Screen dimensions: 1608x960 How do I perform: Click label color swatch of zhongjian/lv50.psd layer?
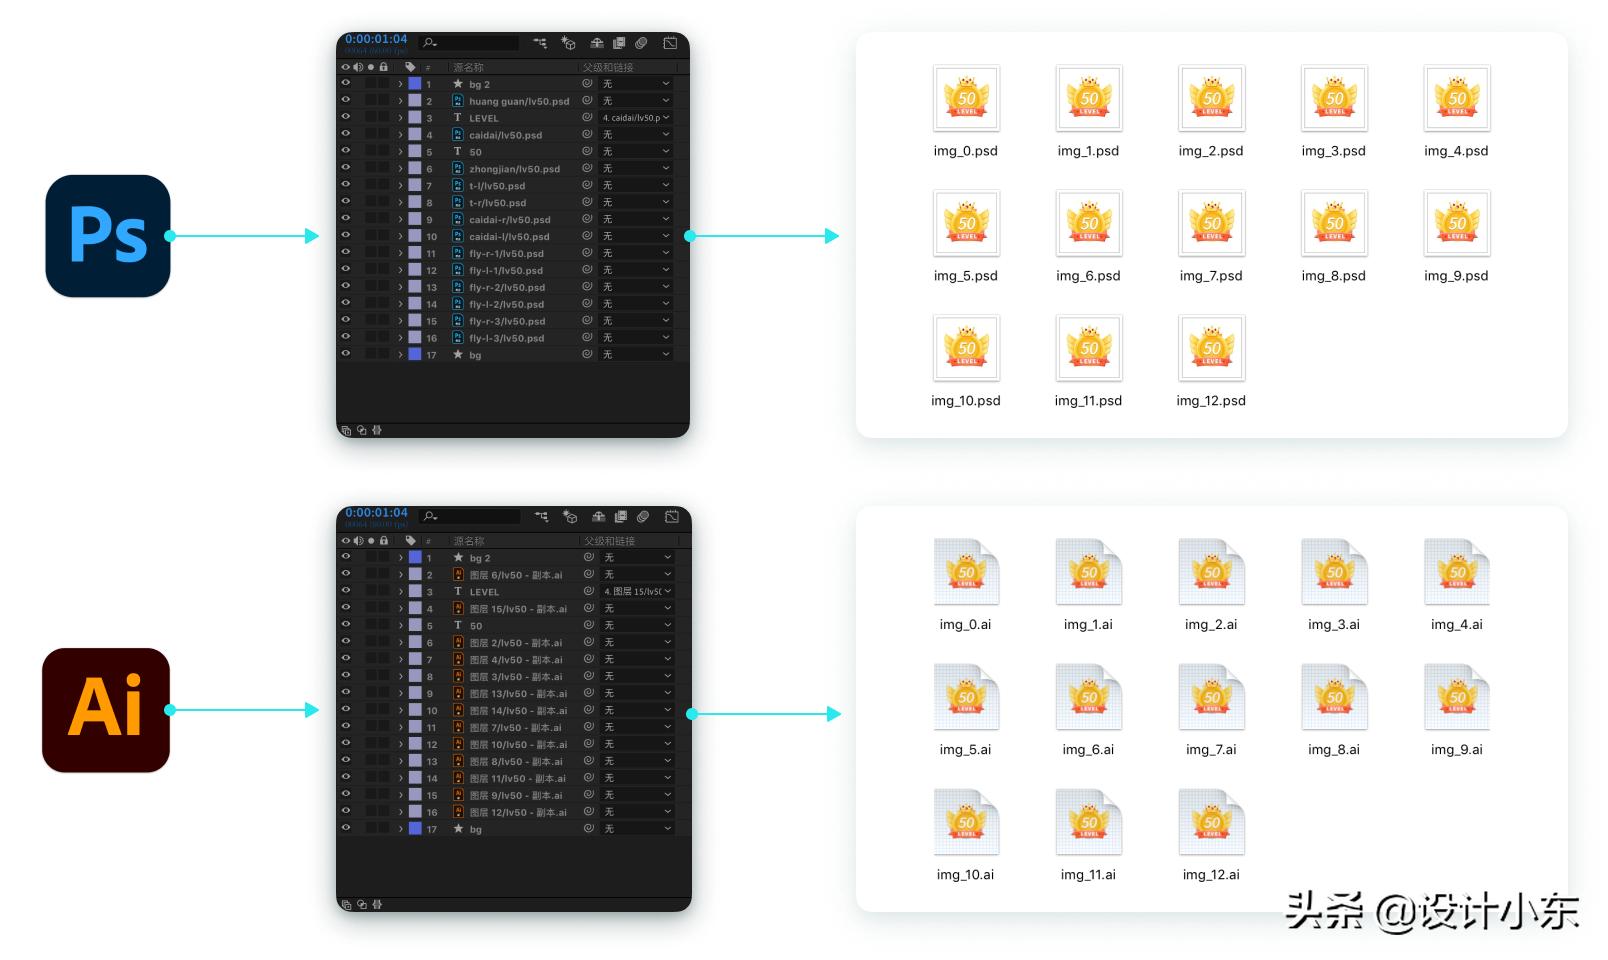(x=414, y=168)
